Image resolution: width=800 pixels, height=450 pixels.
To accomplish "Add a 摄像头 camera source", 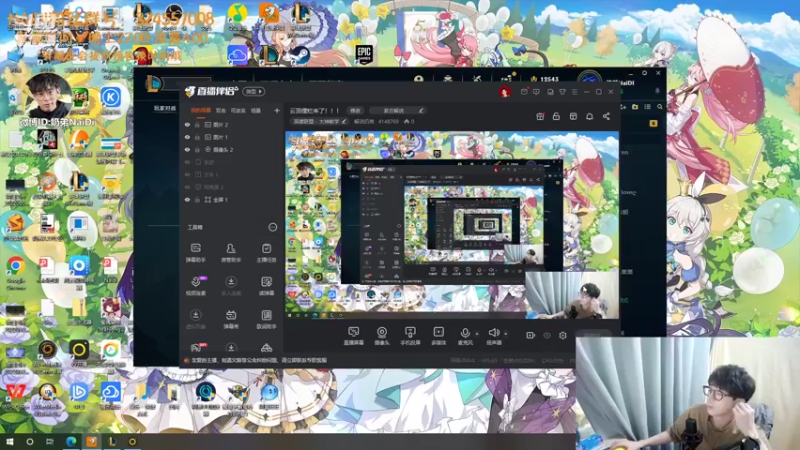I will (x=382, y=336).
